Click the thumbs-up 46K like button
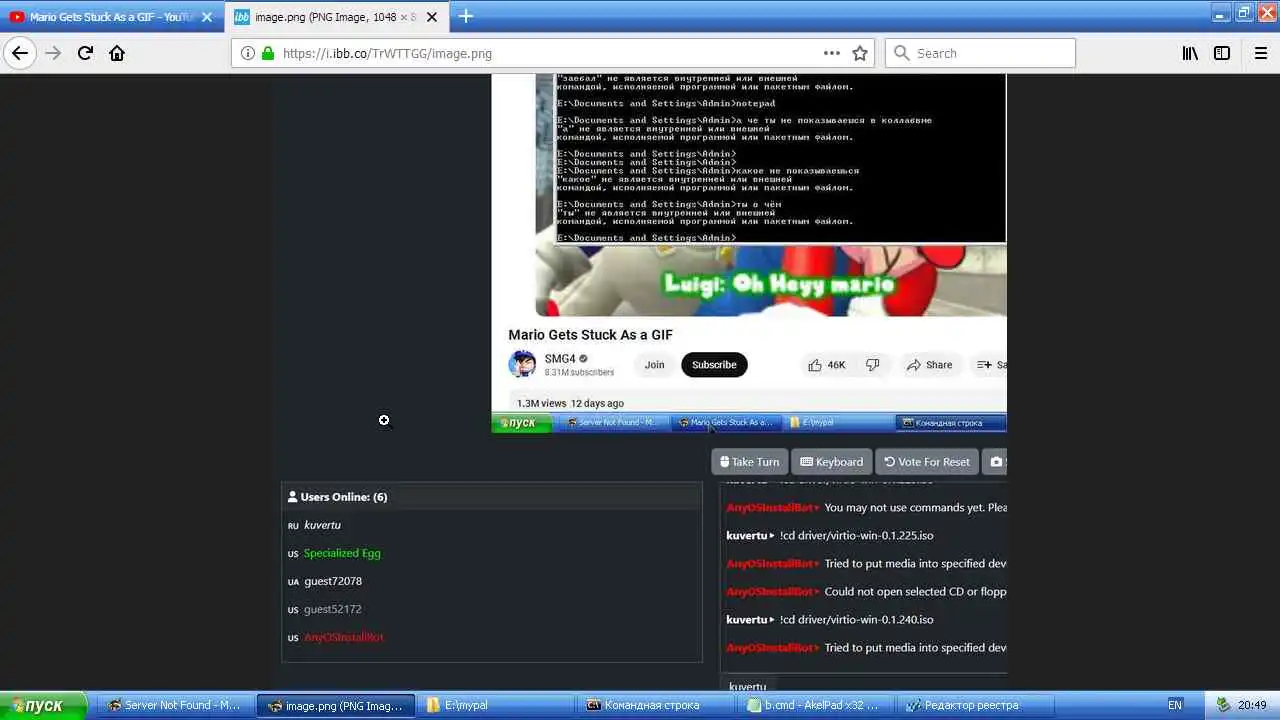 827,365
